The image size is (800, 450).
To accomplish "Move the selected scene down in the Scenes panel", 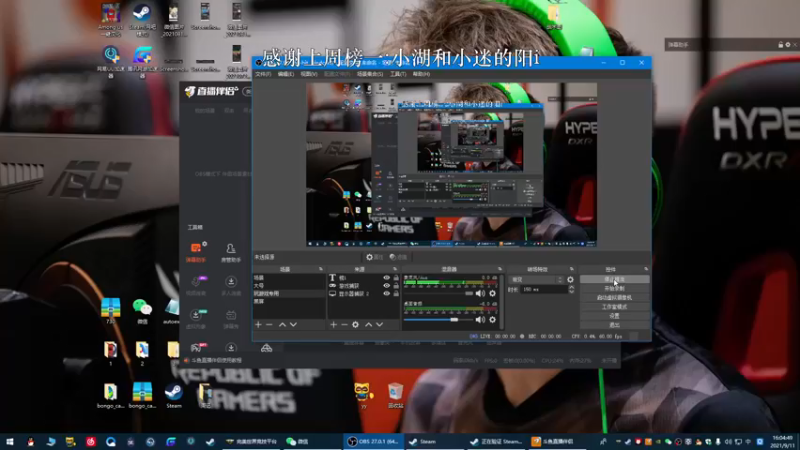I will coord(293,324).
